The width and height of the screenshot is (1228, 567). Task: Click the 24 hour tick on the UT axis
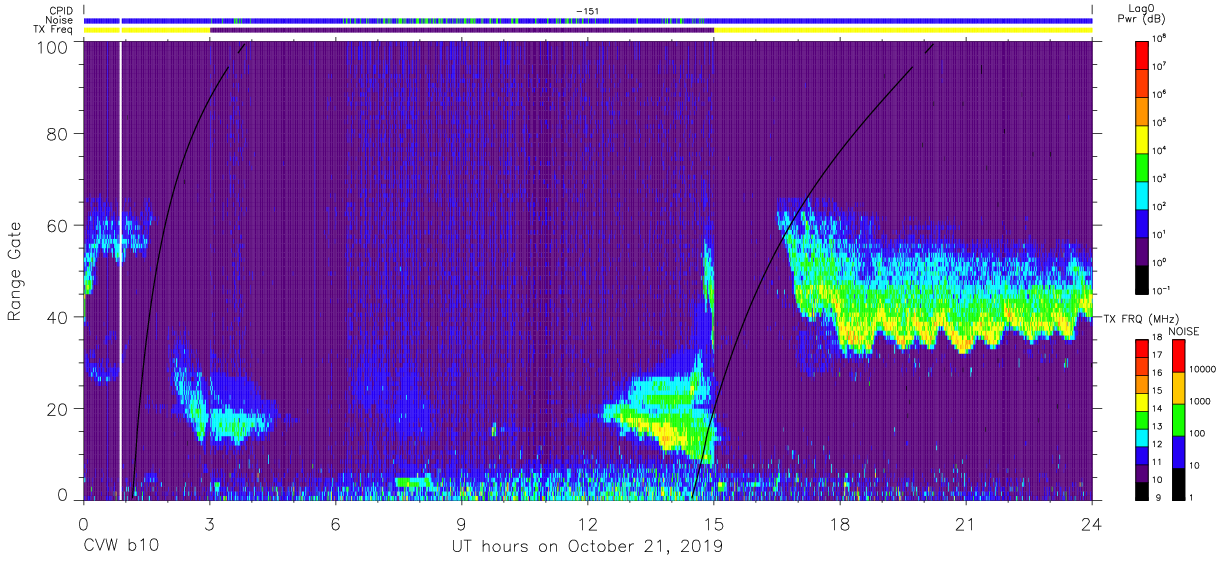[x=1092, y=525]
